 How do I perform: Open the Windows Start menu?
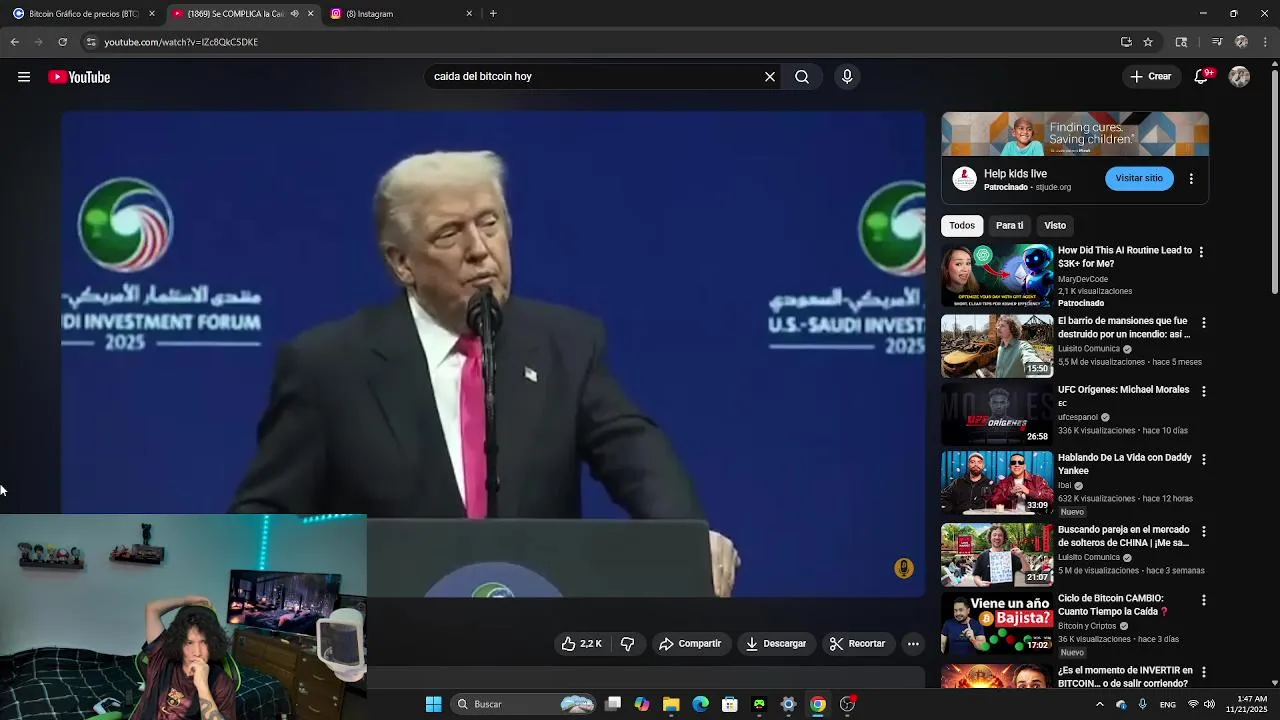click(433, 704)
